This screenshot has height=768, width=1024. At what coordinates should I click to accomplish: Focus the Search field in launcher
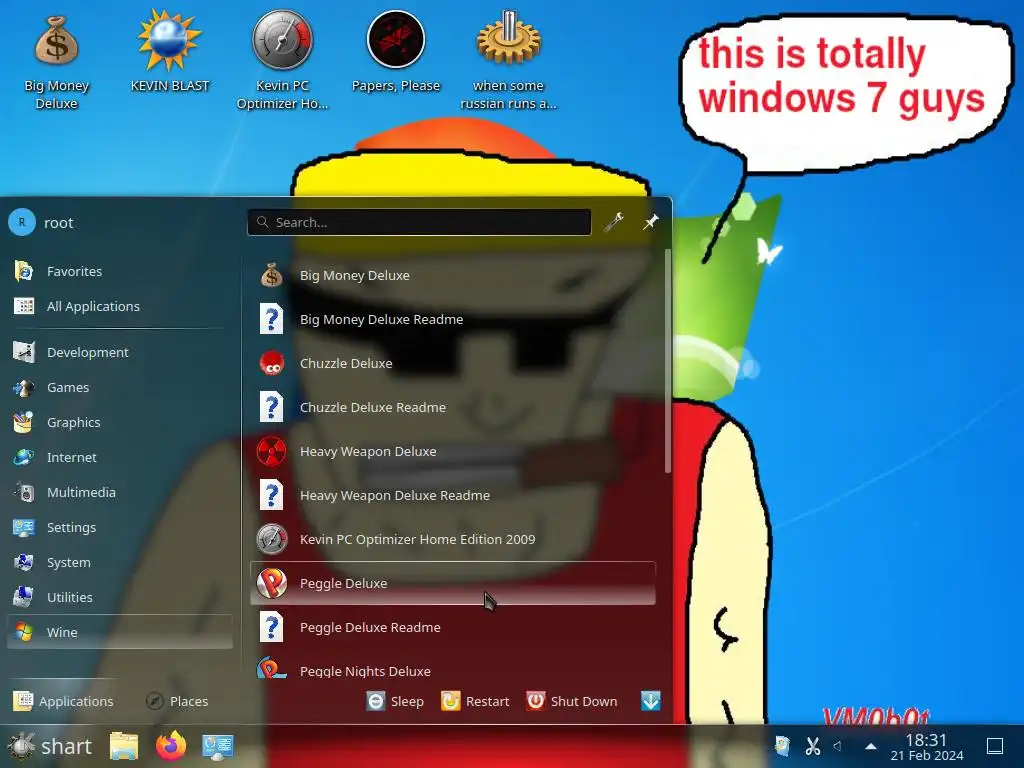click(419, 222)
